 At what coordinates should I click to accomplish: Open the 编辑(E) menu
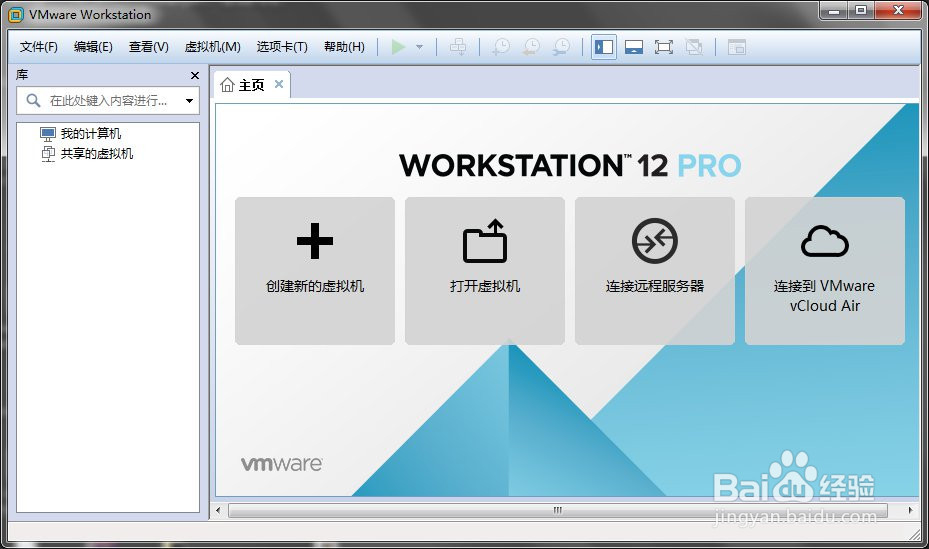[93, 47]
